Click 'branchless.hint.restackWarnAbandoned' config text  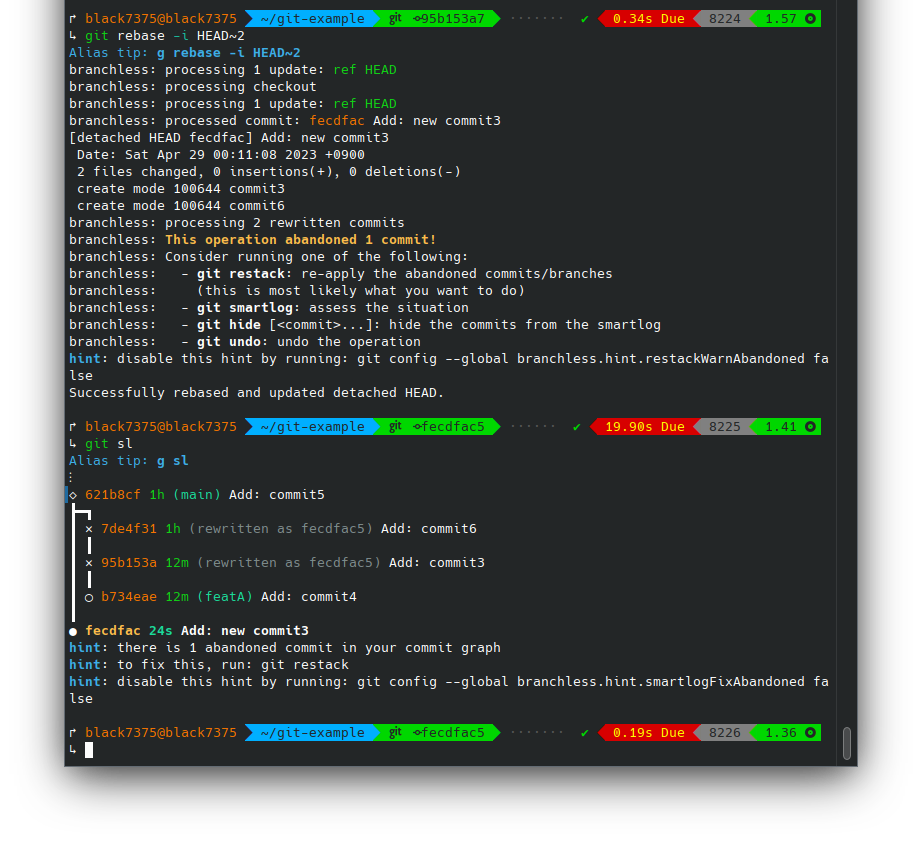(661, 359)
